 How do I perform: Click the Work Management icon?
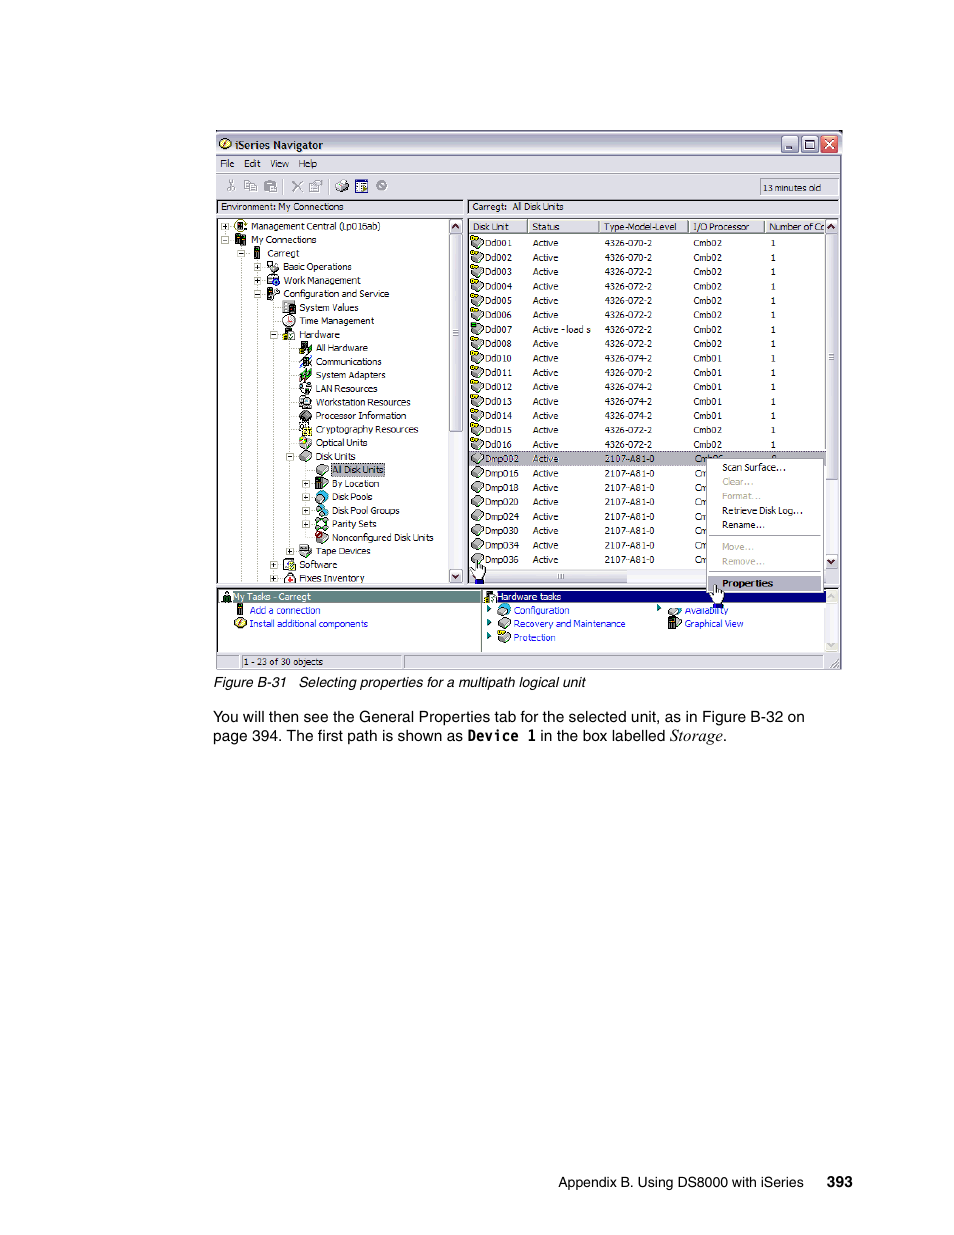coord(273,281)
